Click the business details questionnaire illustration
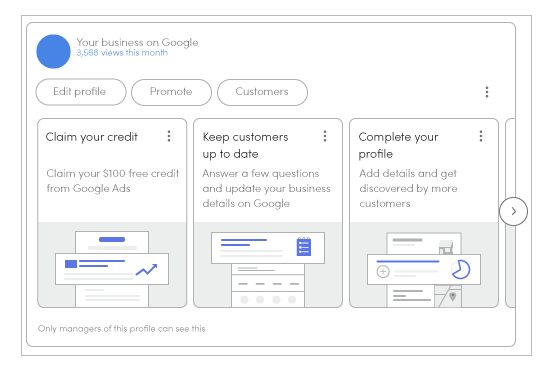The width and height of the screenshot is (553, 371). click(268, 264)
